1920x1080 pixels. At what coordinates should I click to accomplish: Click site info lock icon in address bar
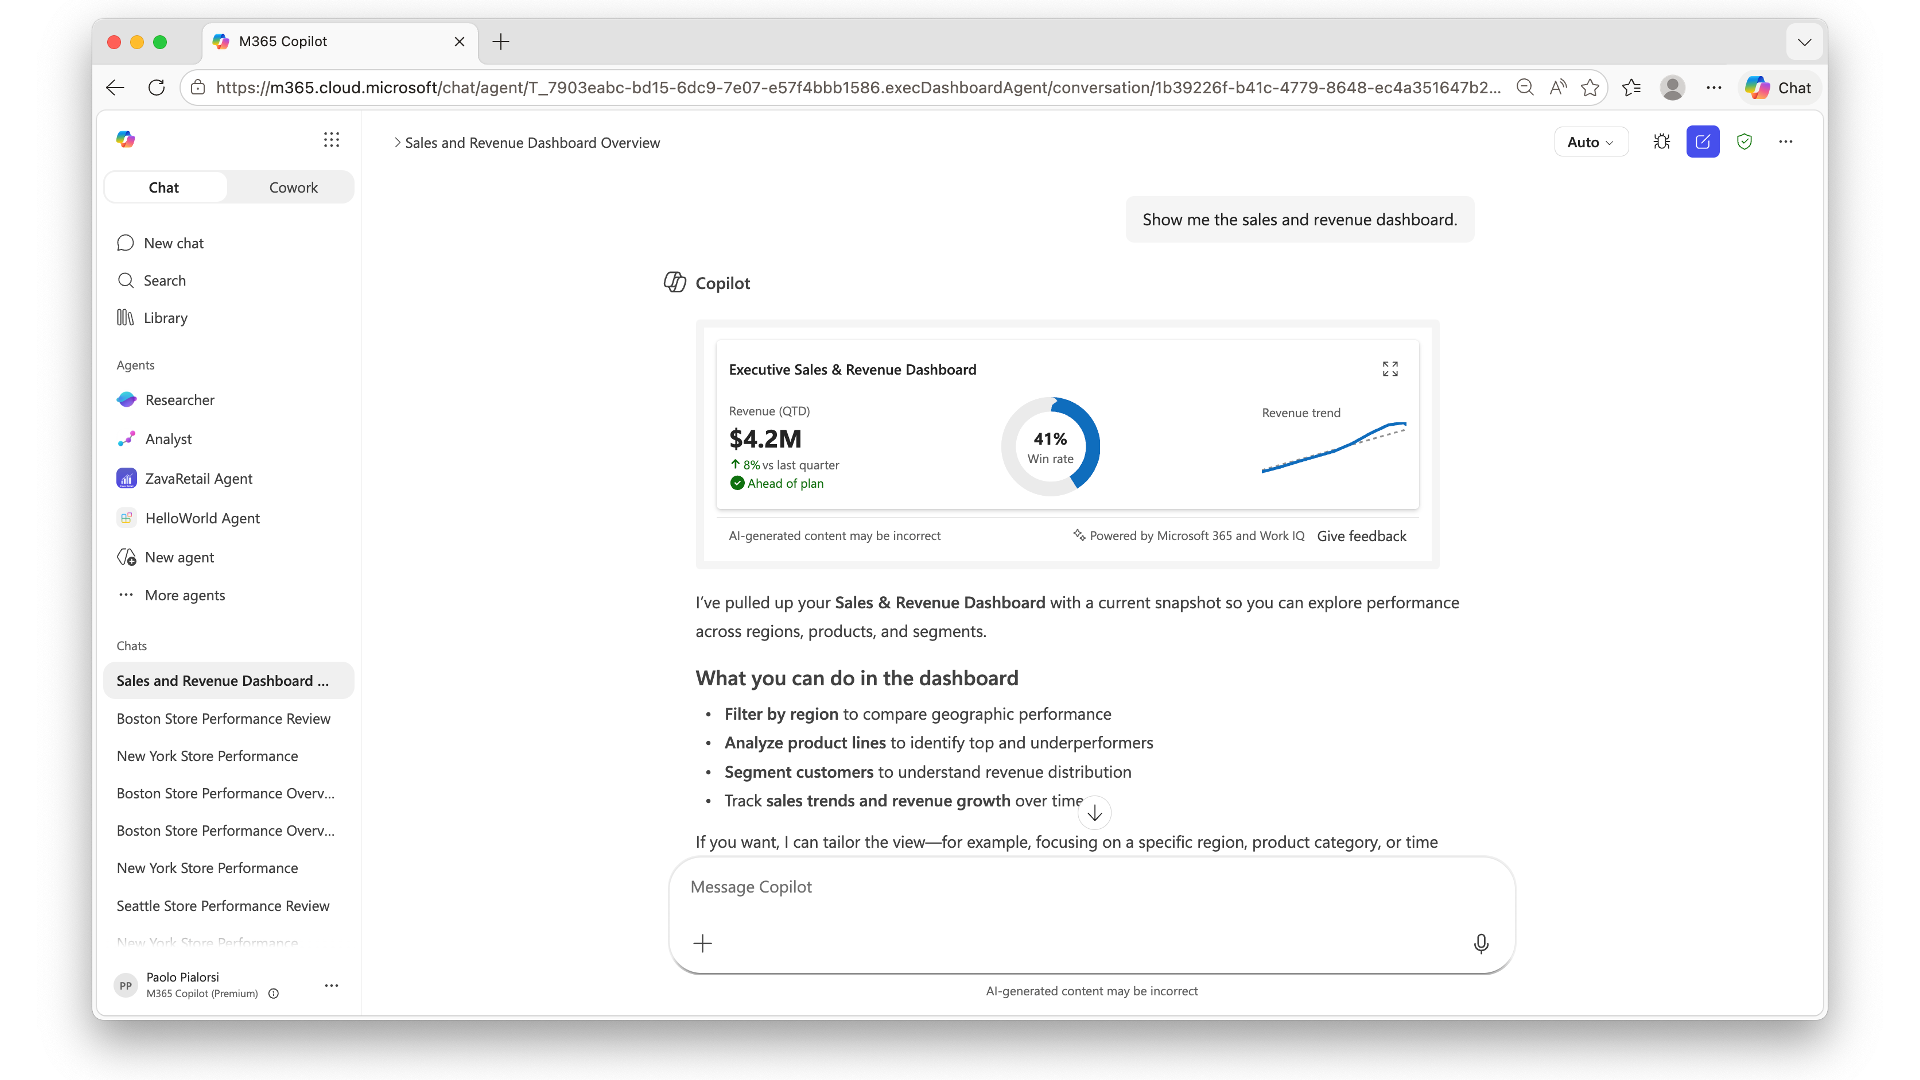point(198,88)
